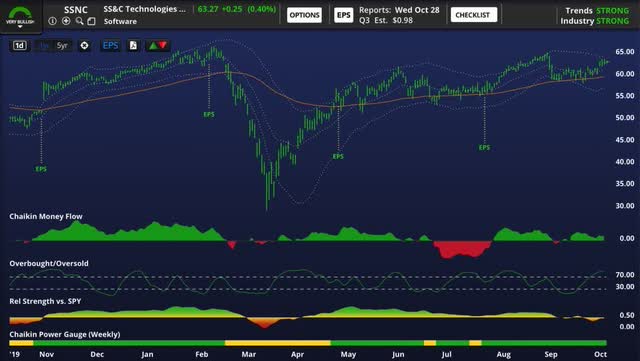Click the late-July EPS chart marker
This screenshot has height=361, width=640.
[x=484, y=147]
